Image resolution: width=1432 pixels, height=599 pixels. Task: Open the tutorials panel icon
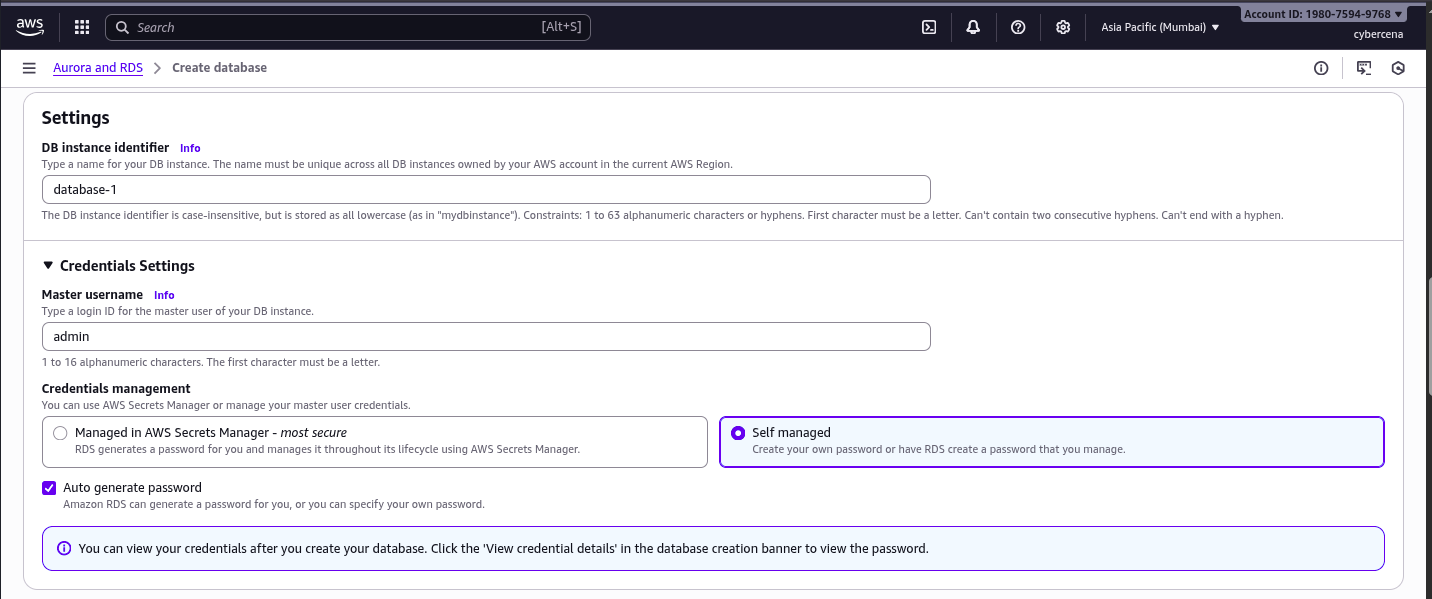1364,68
